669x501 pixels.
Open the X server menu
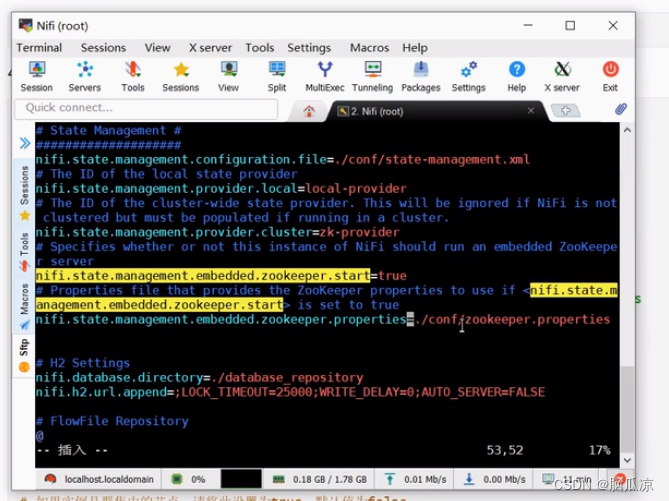[x=210, y=47]
